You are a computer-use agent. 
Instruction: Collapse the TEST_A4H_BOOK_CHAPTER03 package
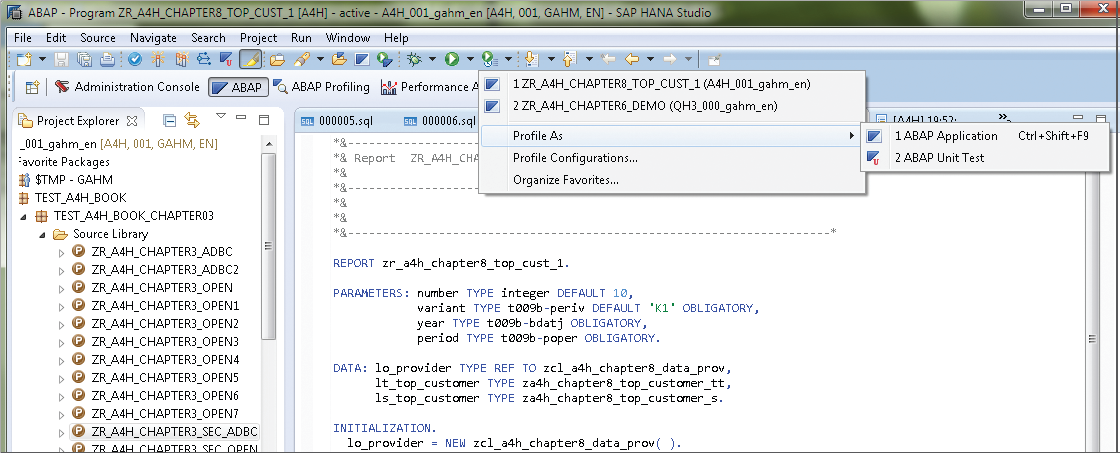coord(24,216)
